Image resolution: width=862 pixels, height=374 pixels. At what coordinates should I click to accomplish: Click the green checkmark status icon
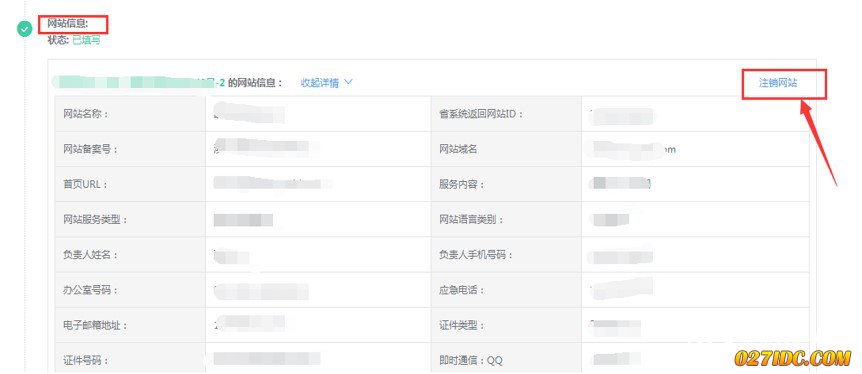(x=25, y=29)
